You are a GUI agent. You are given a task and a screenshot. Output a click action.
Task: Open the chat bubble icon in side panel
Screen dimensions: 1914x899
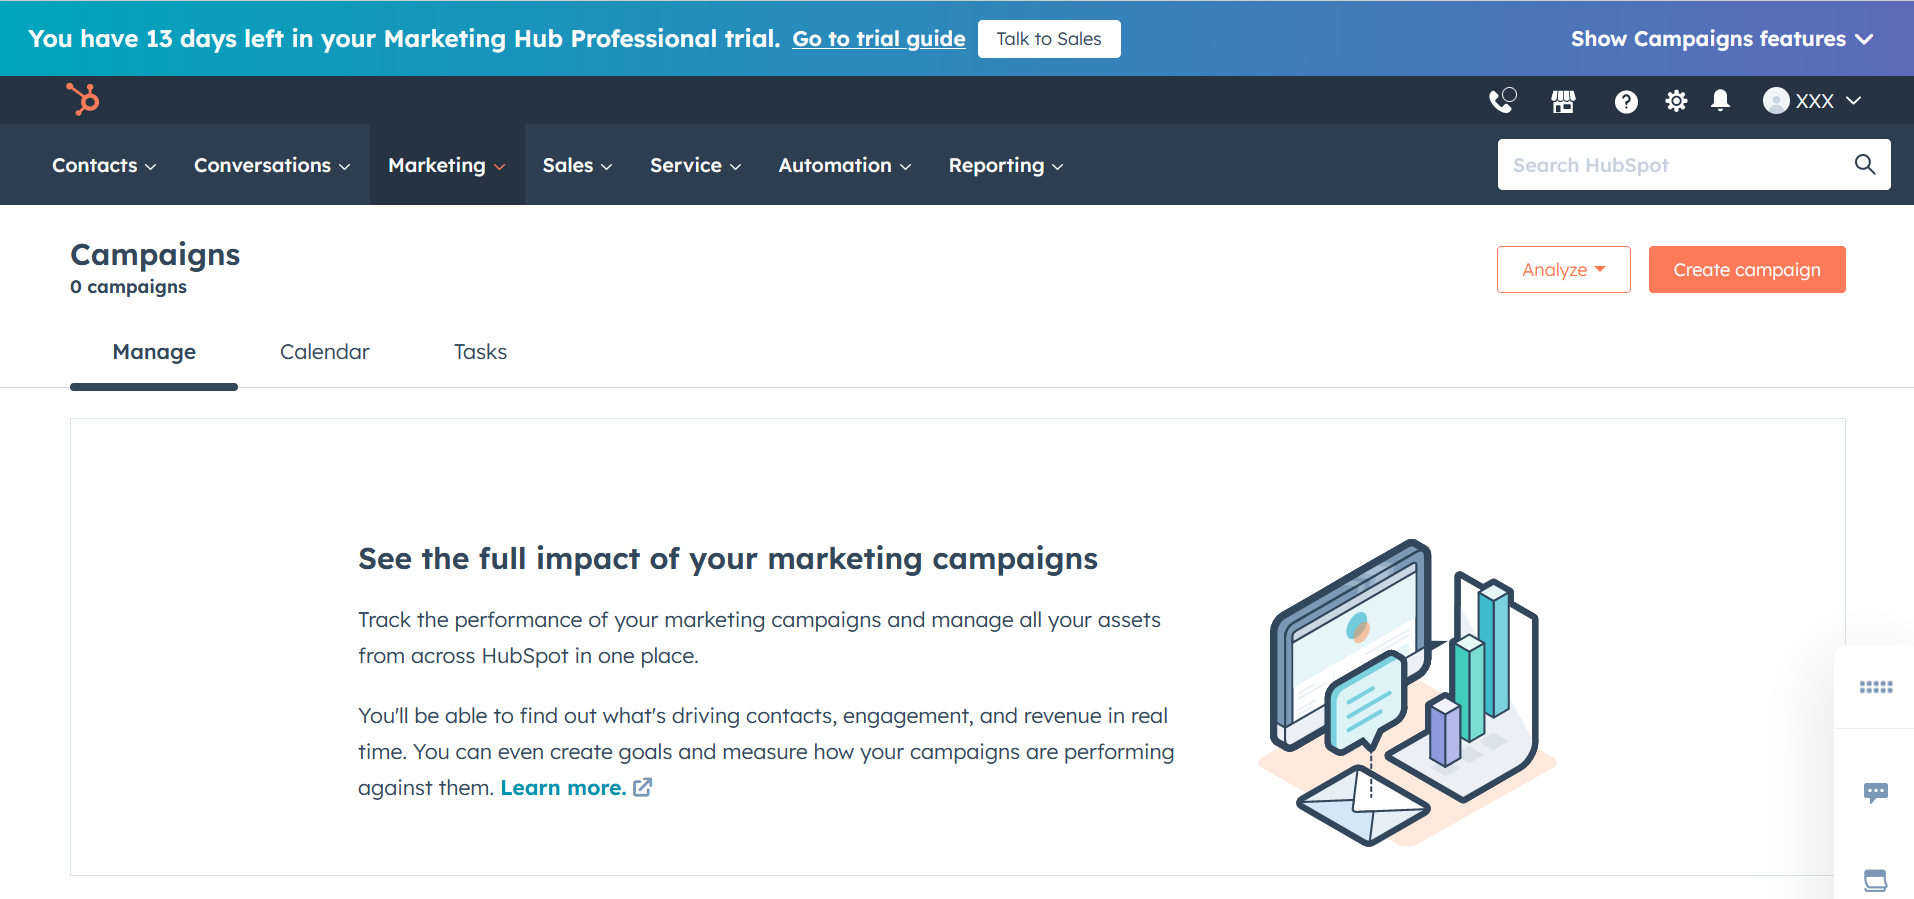click(1876, 793)
